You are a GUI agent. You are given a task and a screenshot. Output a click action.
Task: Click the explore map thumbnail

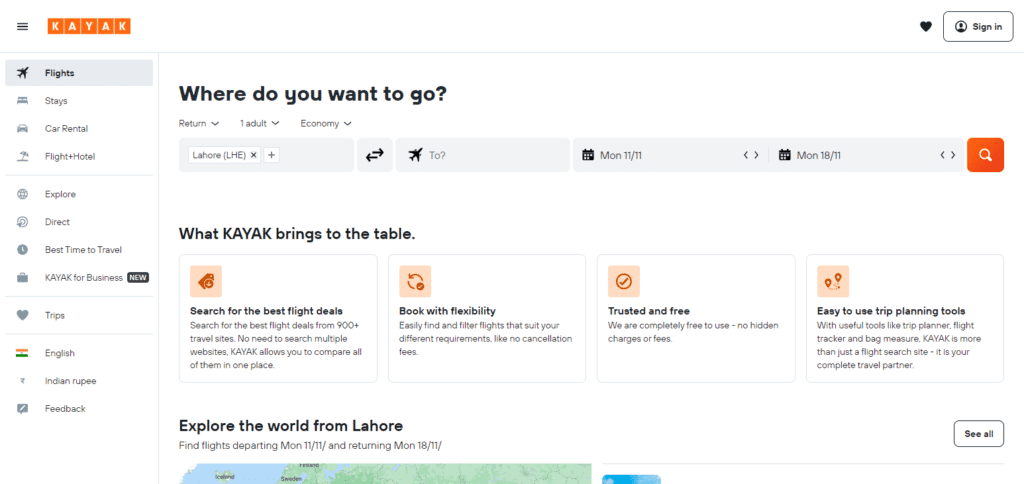point(385,474)
